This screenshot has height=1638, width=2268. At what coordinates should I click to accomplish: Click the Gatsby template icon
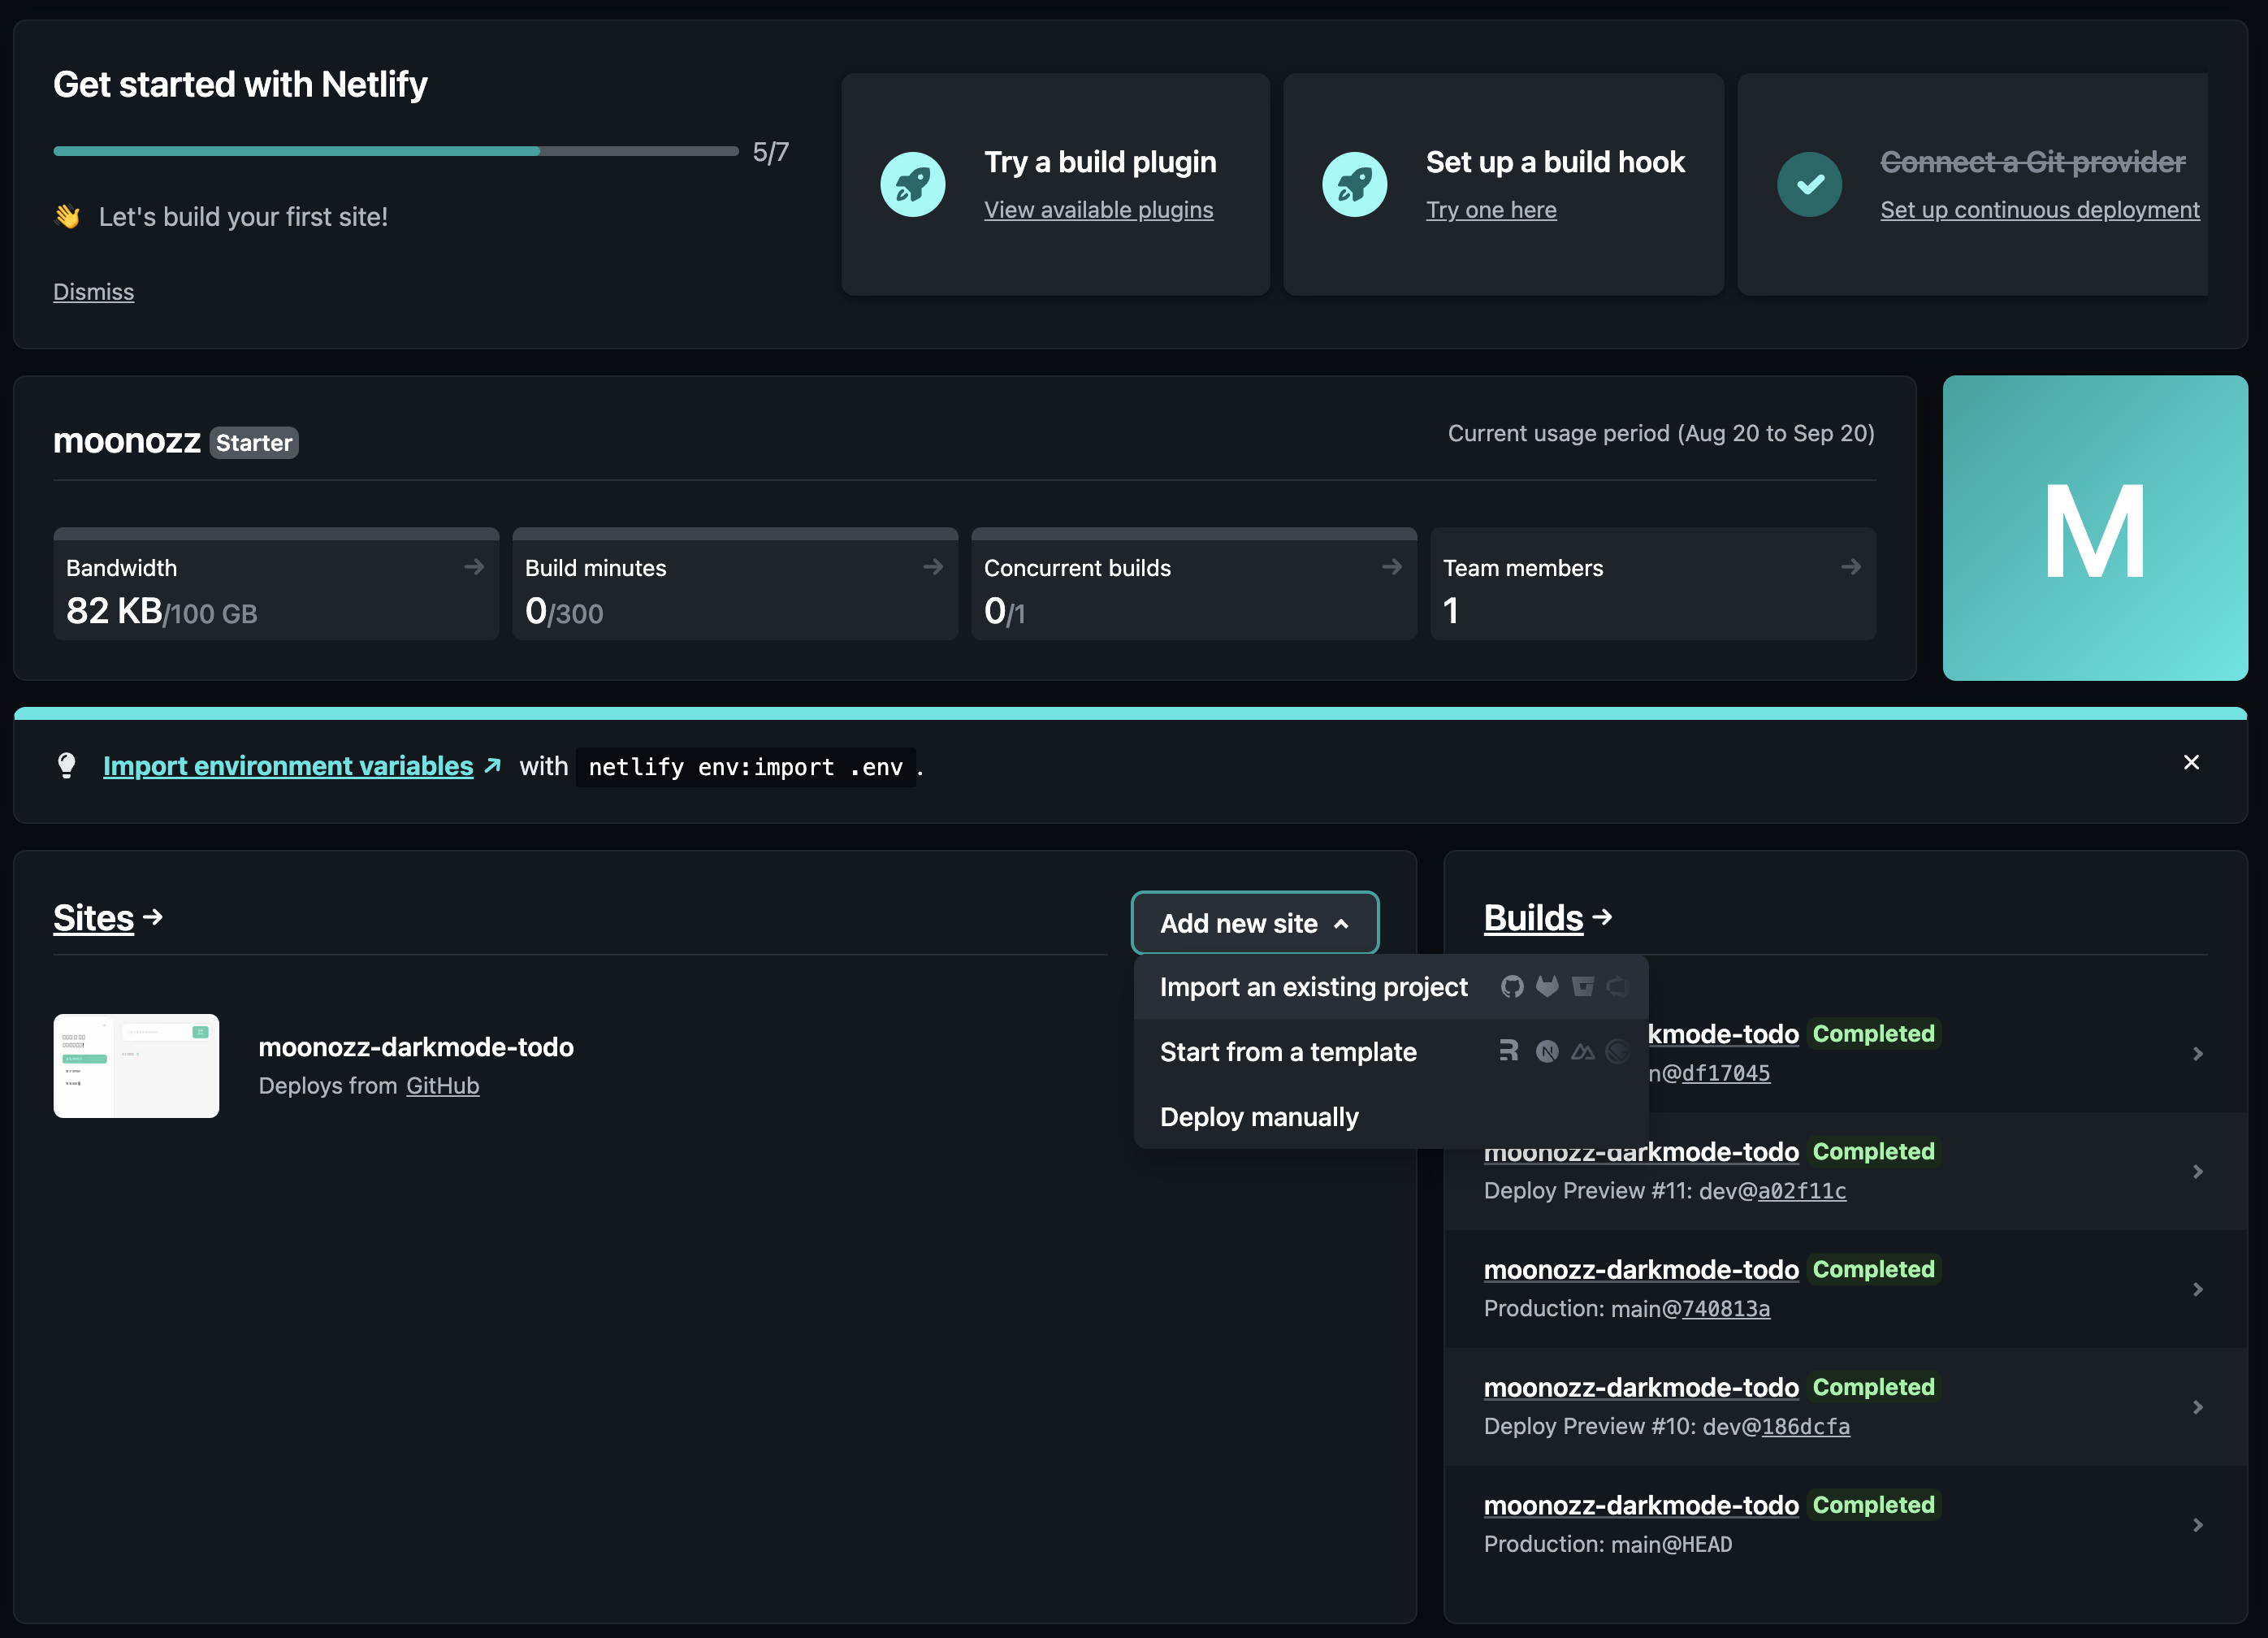pos(1617,1051)
